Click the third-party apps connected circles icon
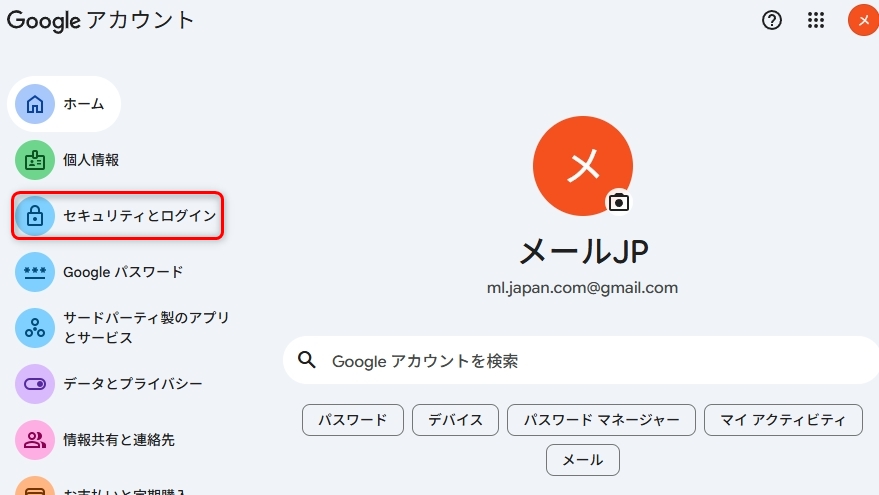This screenshot has width=879, height=495. 35,328
